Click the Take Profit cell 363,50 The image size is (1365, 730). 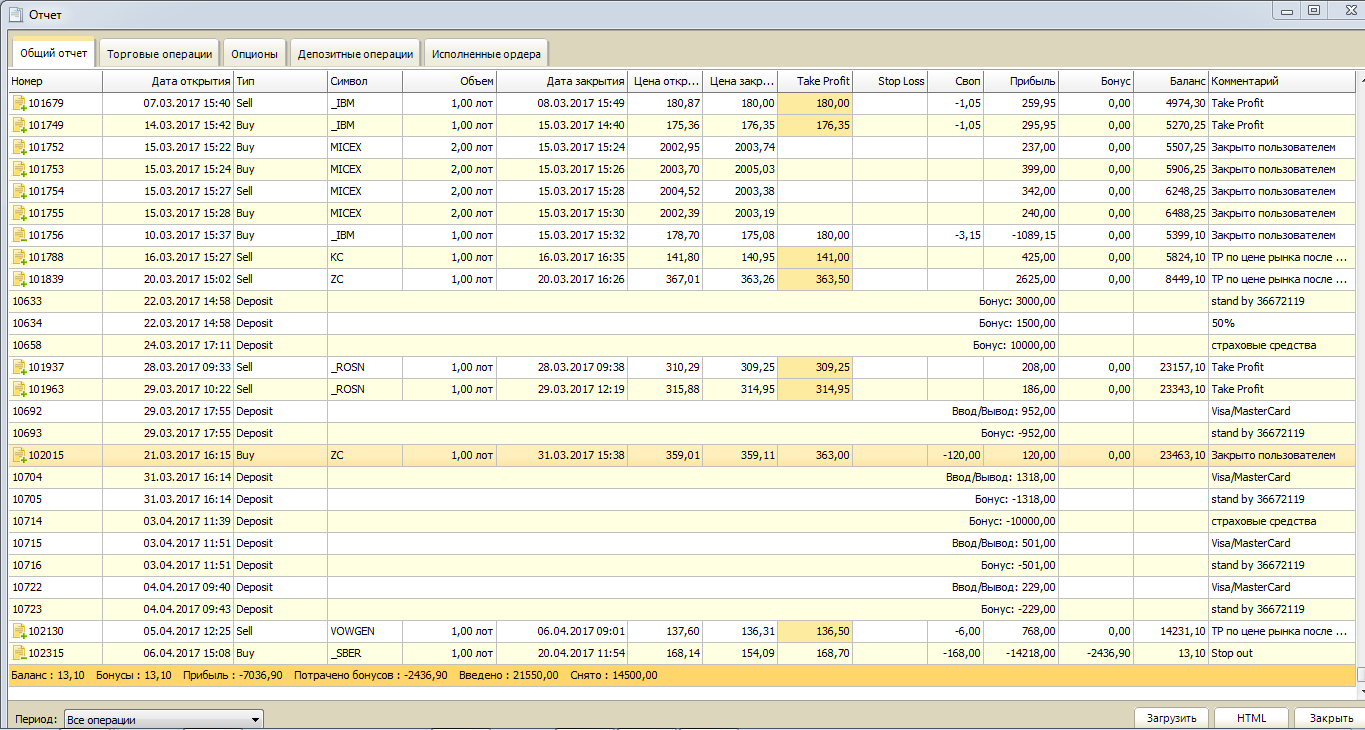[x=815, y=279]
